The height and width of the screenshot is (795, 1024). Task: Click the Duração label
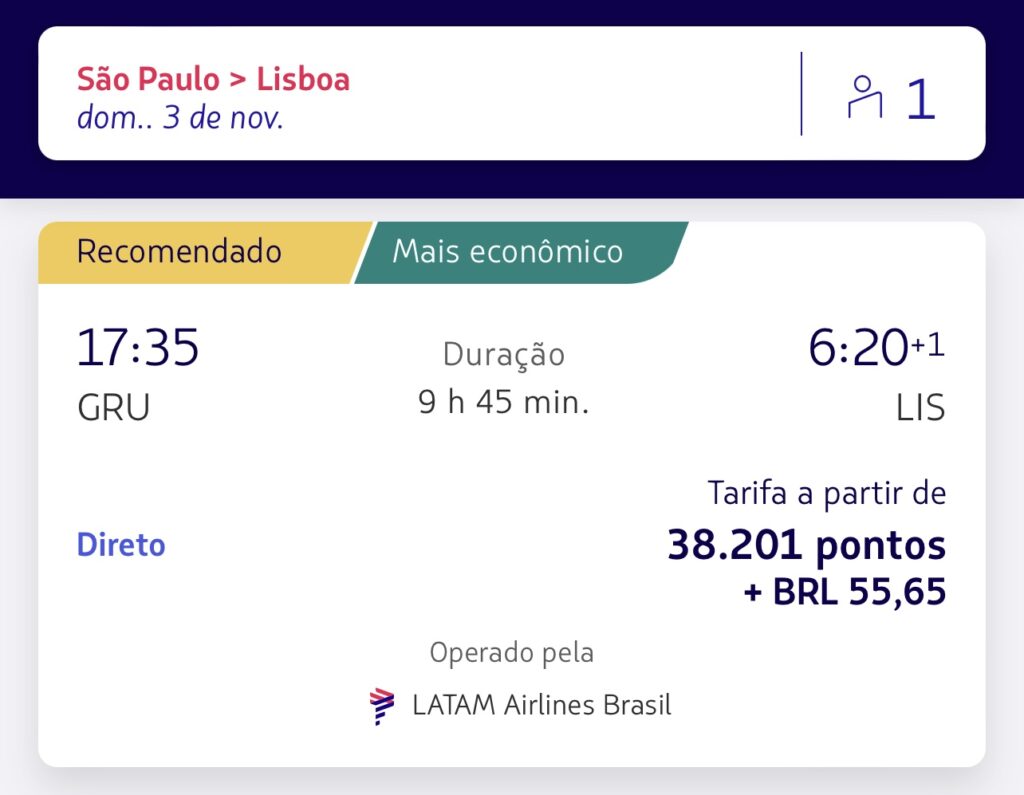pos(504,355)
